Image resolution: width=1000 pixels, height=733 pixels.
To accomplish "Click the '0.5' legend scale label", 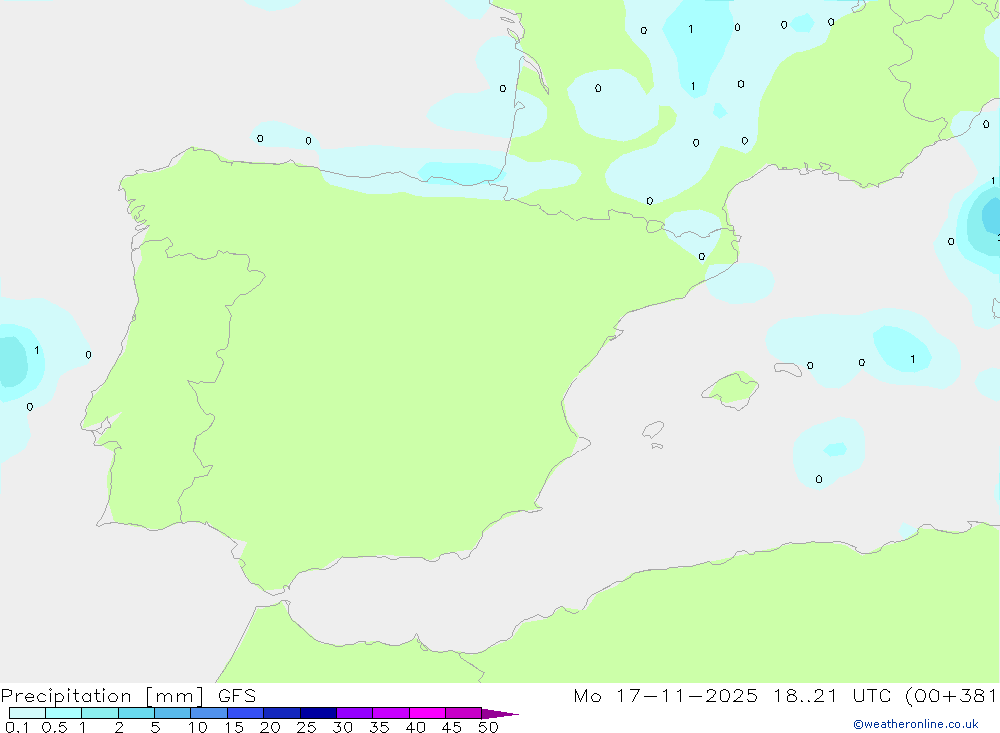I will click(54, 727).
